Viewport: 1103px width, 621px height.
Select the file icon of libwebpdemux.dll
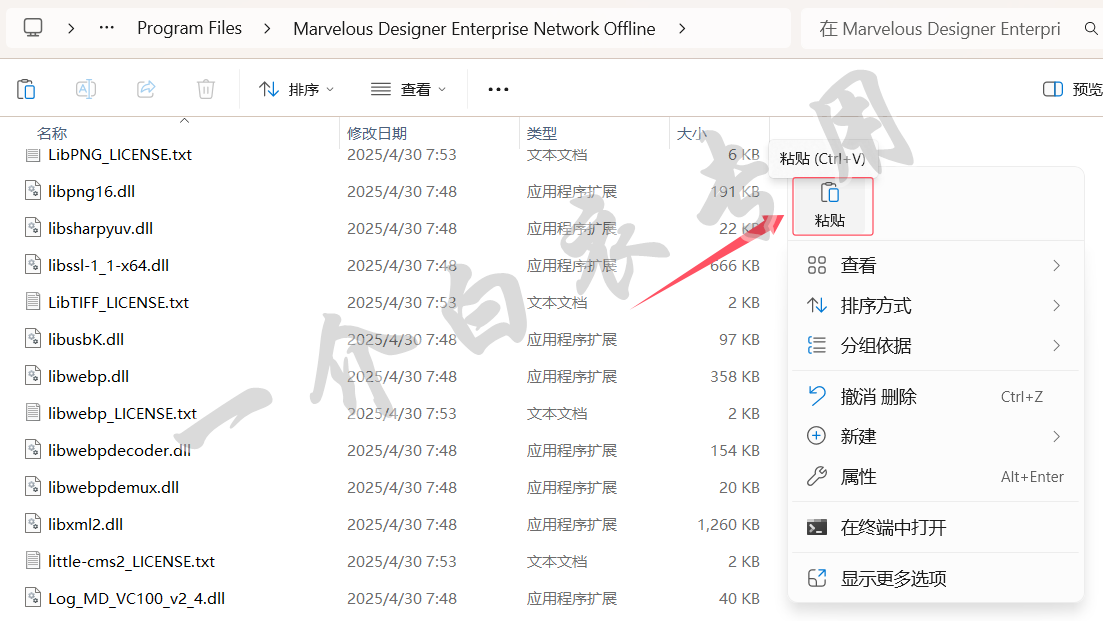(x=33, y=487)
